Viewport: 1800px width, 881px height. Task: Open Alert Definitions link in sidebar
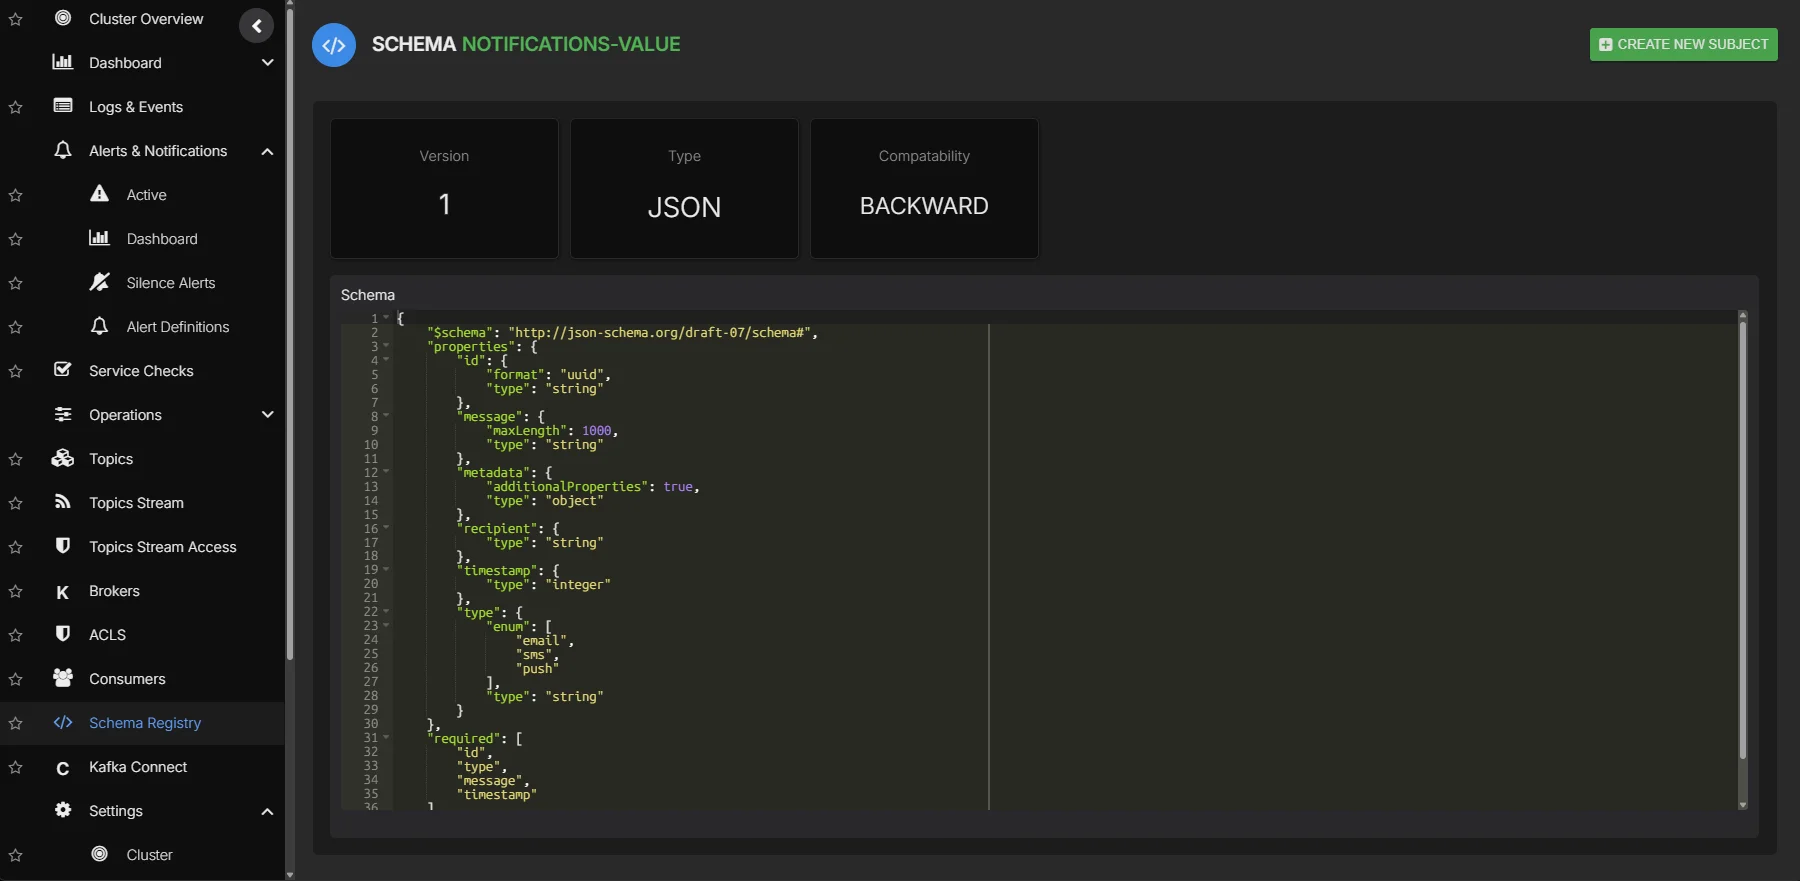(x=177, y=327)
